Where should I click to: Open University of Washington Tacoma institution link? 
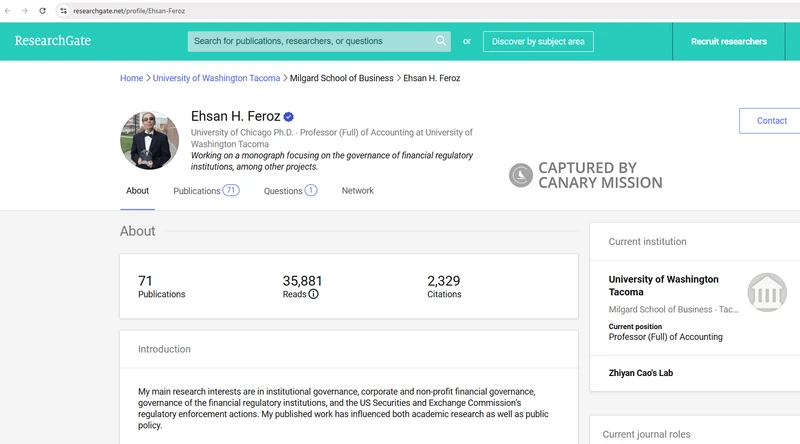click(663, 286)
